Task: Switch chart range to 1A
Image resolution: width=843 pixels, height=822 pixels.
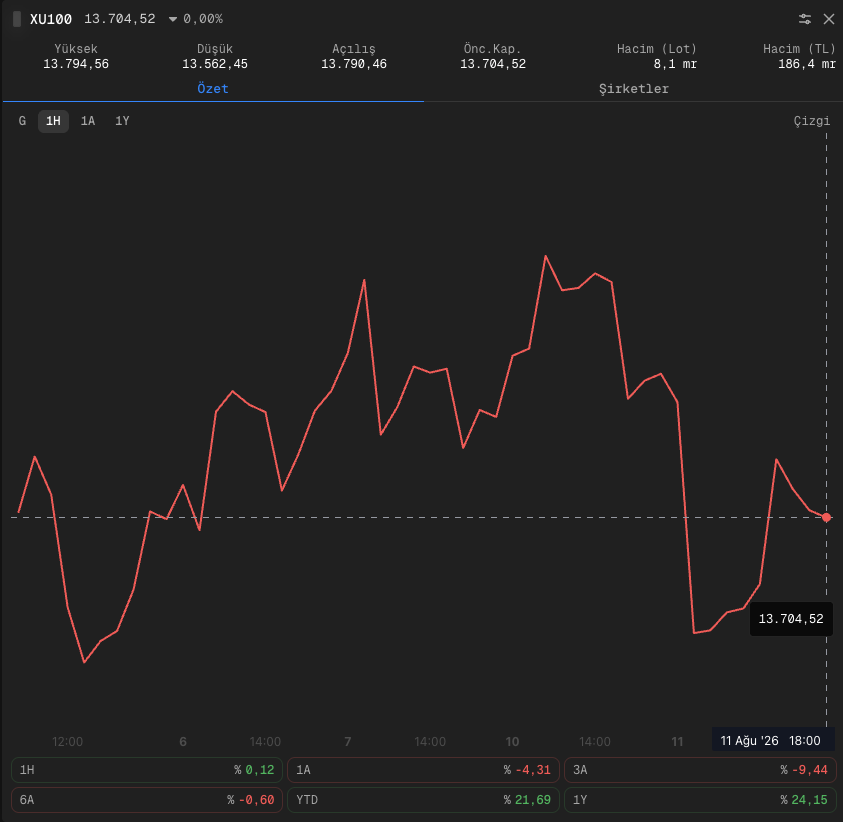Action: pos(88,121)
